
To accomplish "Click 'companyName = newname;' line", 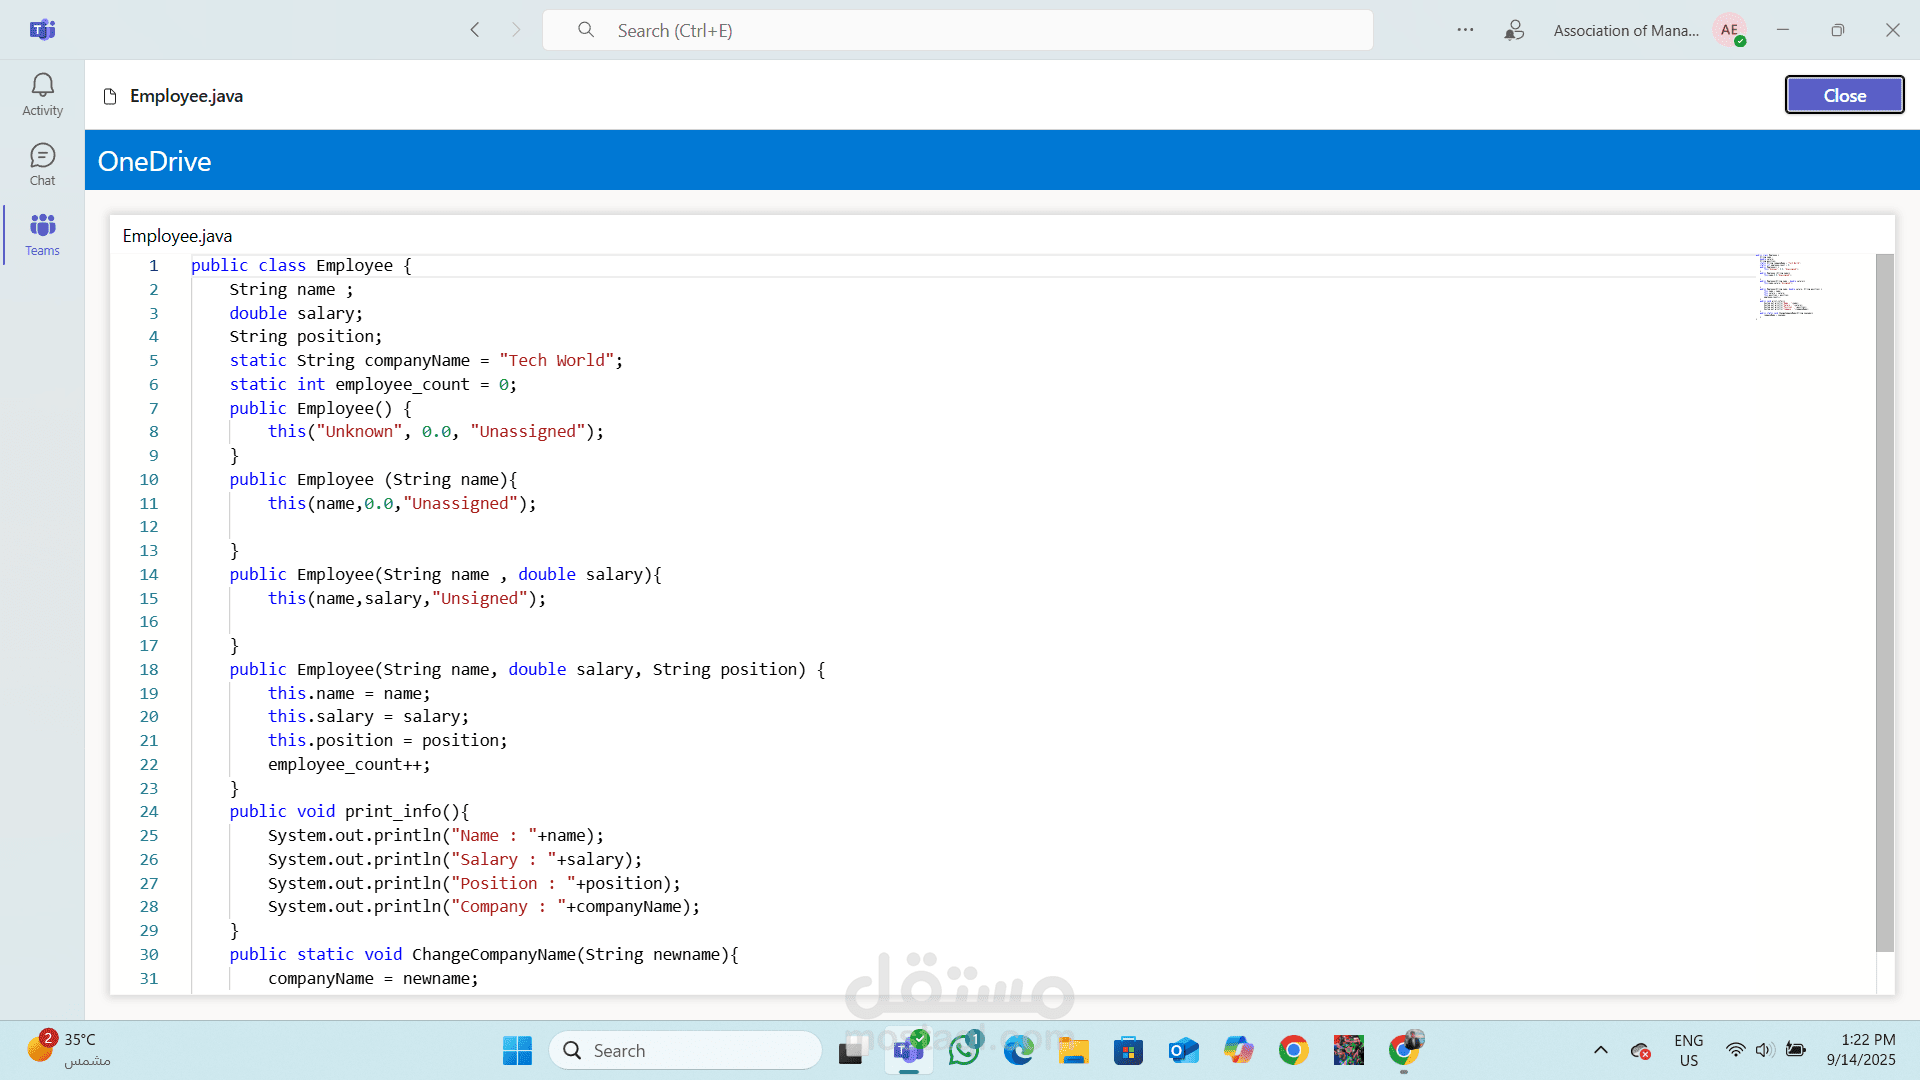I will [373, 979].
